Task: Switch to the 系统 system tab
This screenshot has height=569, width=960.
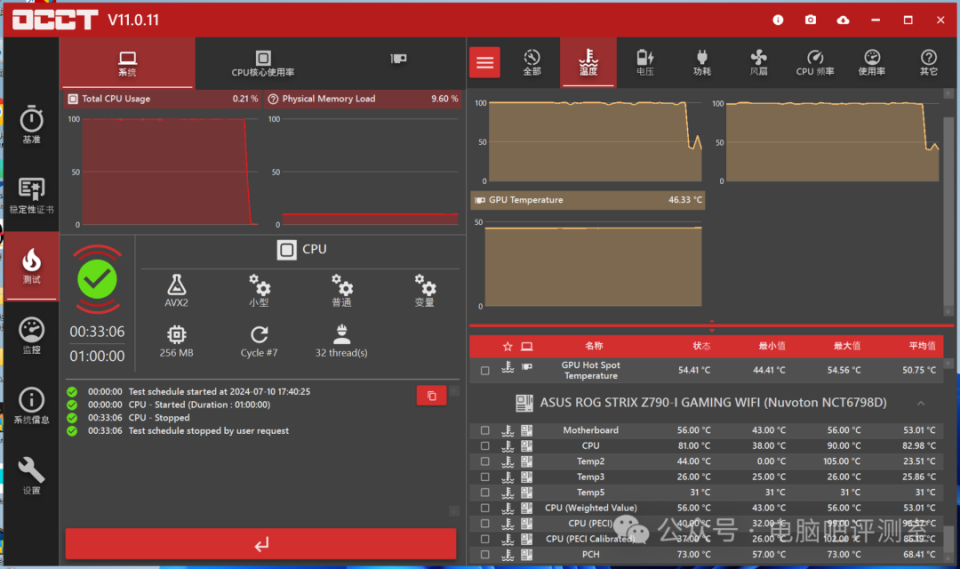Action: click(x=127, y=63)
